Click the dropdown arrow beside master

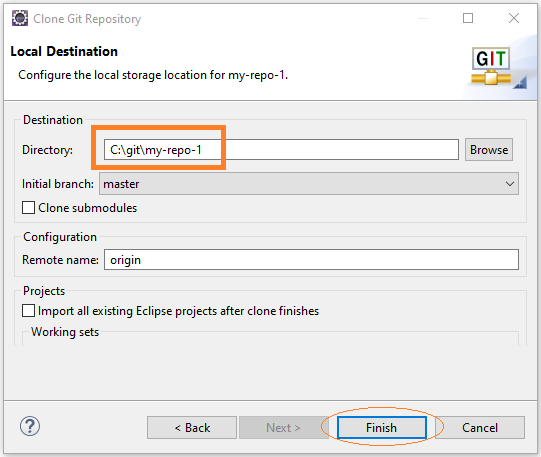(x=510, y=184)
